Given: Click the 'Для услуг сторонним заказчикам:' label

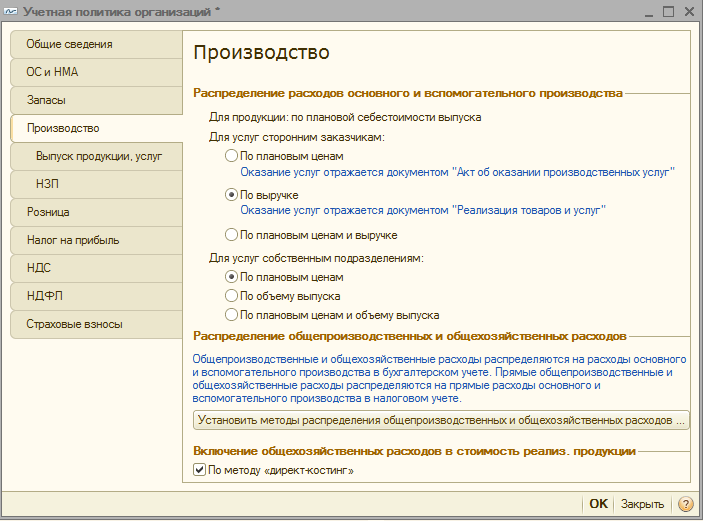Looking at the screenshot, I should coord(297,137).
